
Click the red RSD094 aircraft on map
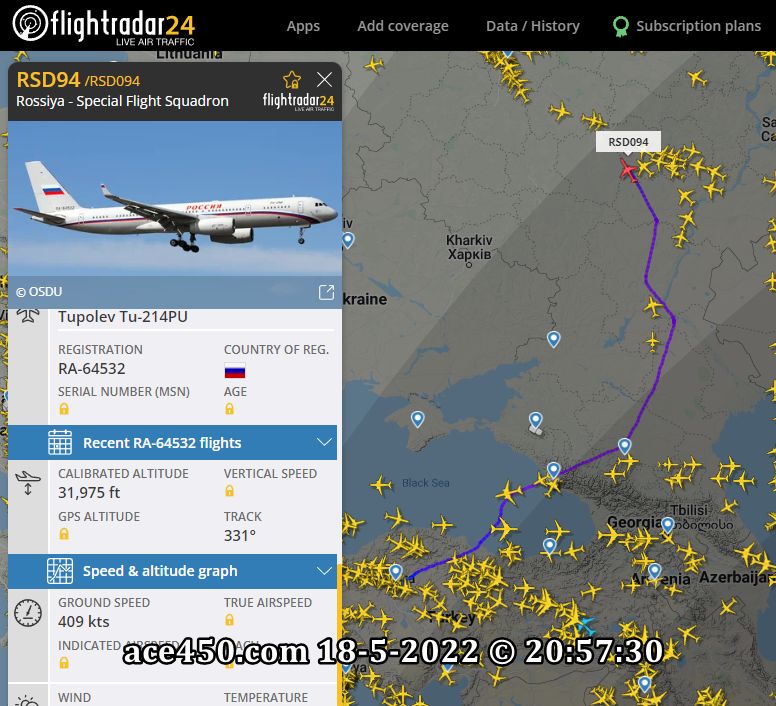[628, 171]
